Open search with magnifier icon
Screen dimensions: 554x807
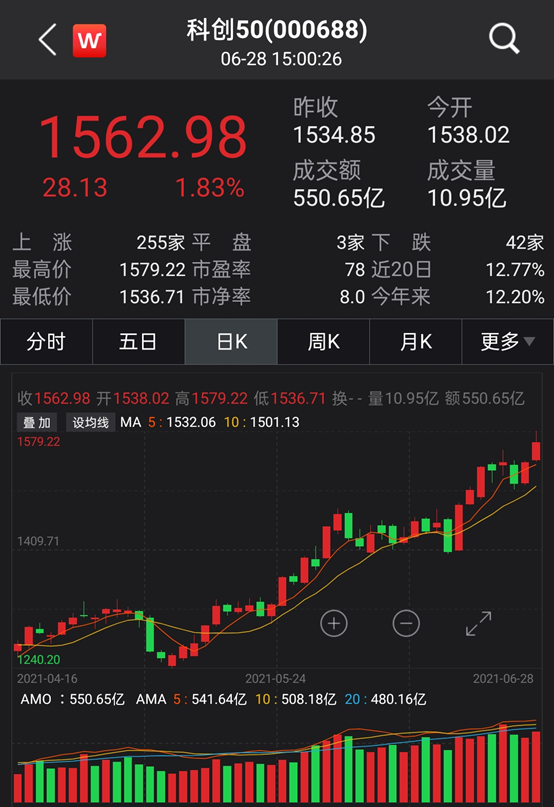click(504, 39)
